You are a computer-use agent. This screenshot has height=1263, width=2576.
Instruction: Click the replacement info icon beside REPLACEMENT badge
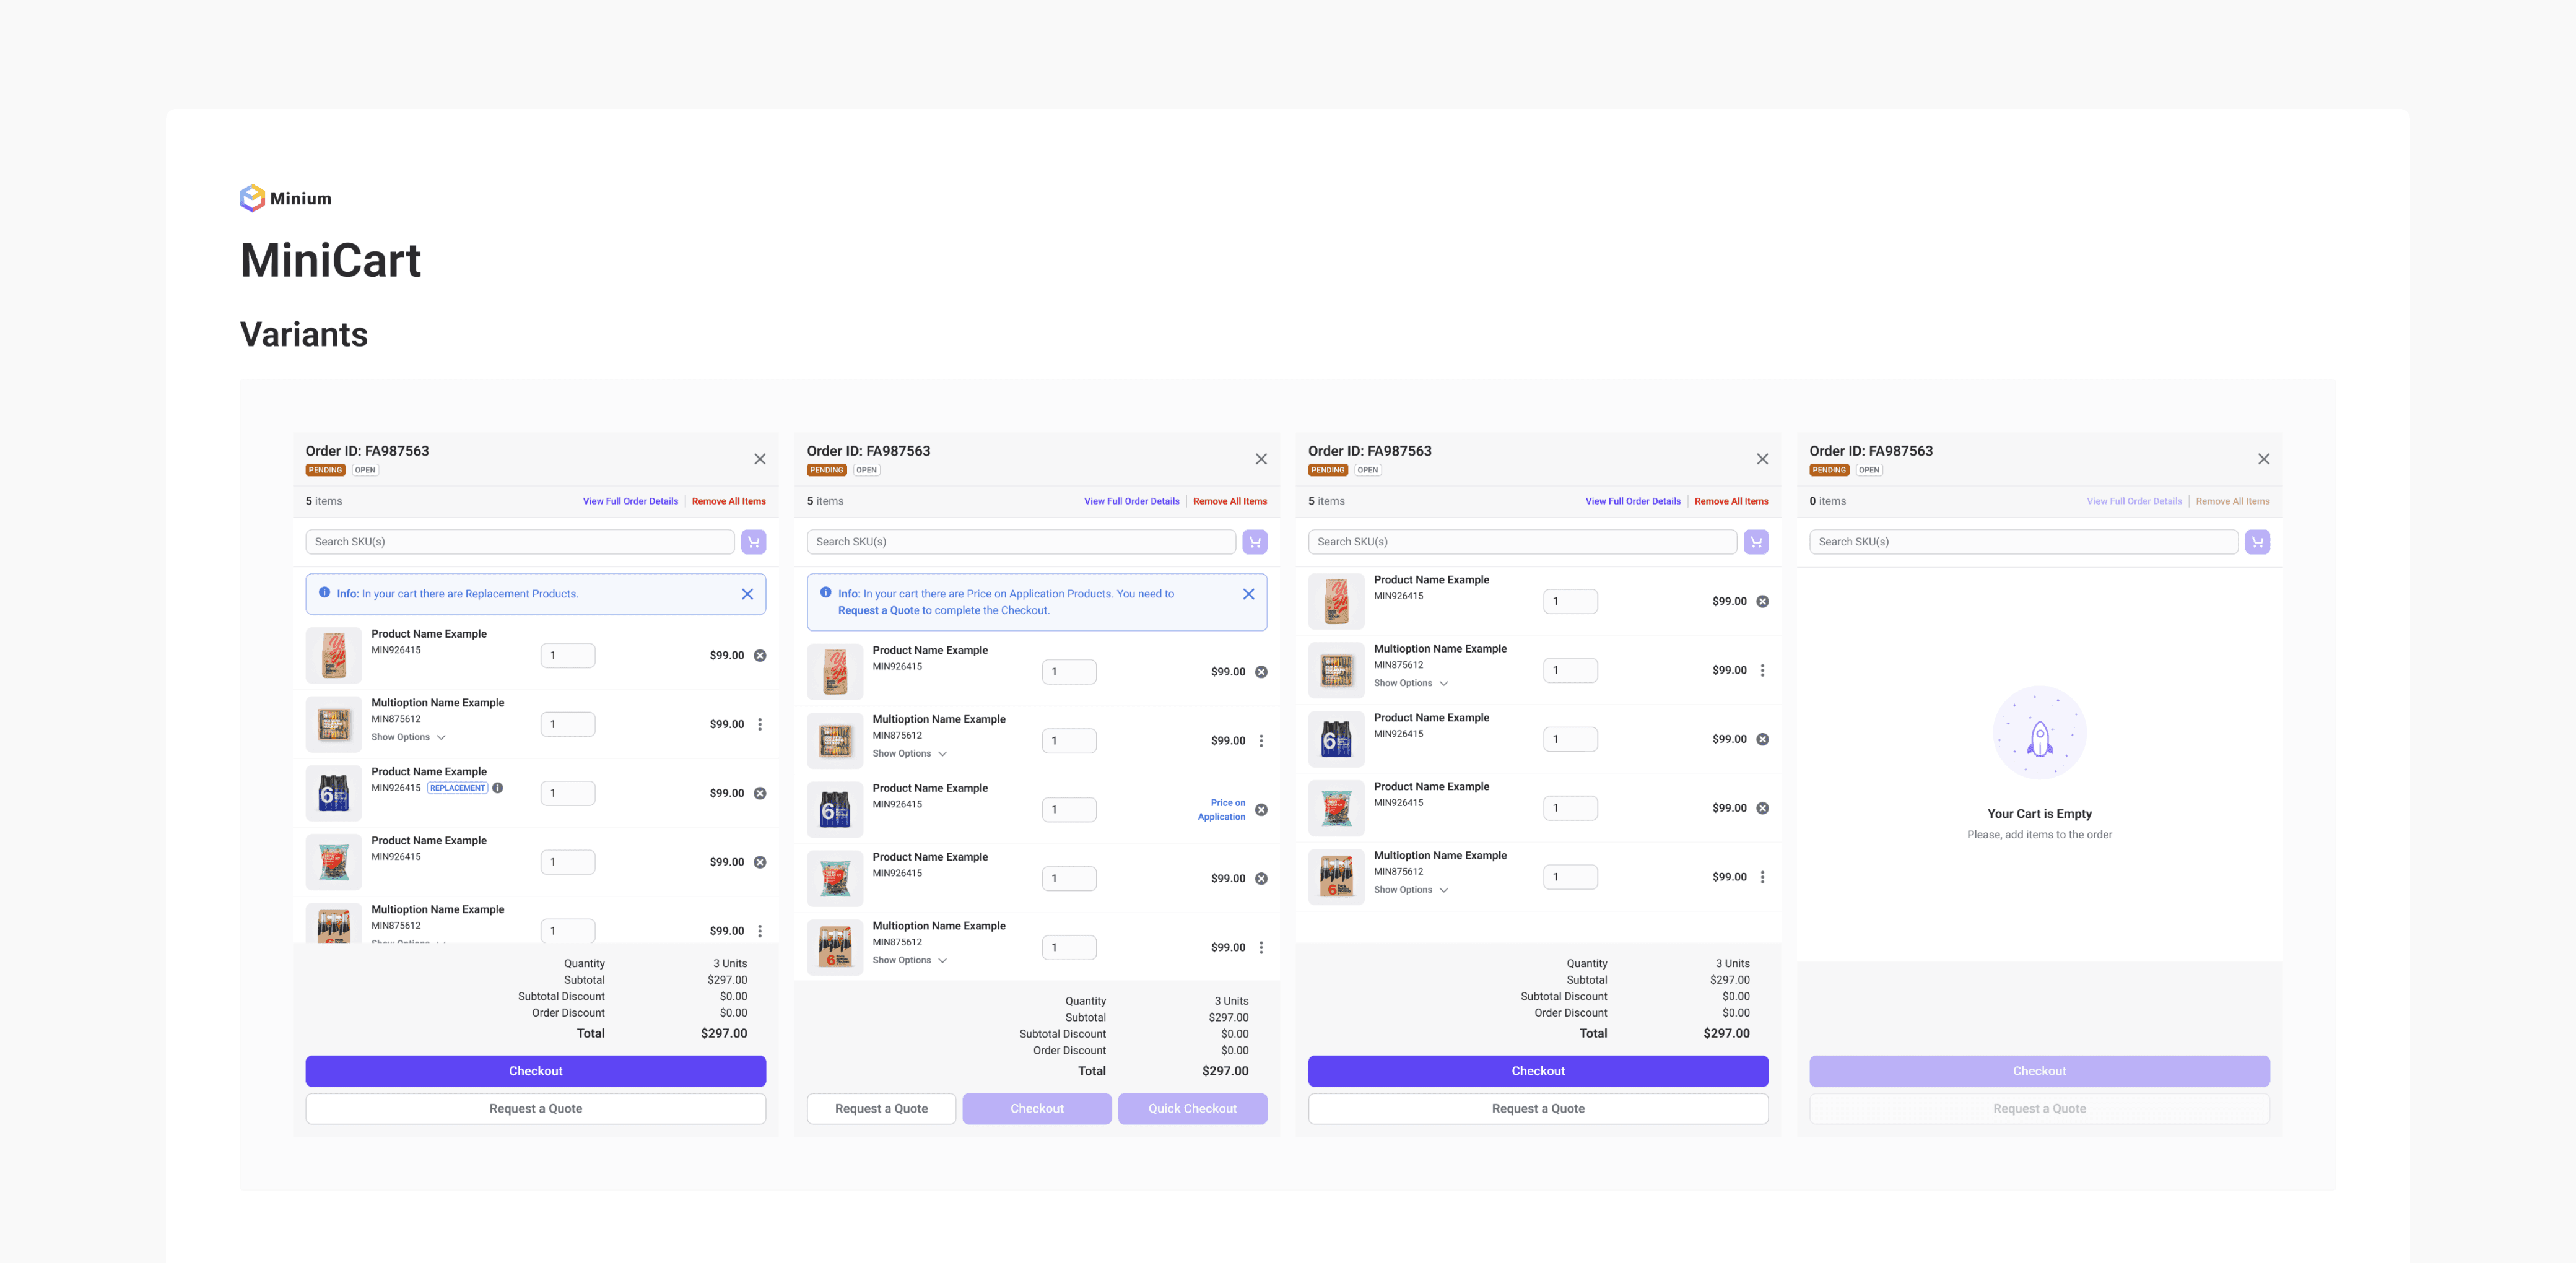click(498, 788)
